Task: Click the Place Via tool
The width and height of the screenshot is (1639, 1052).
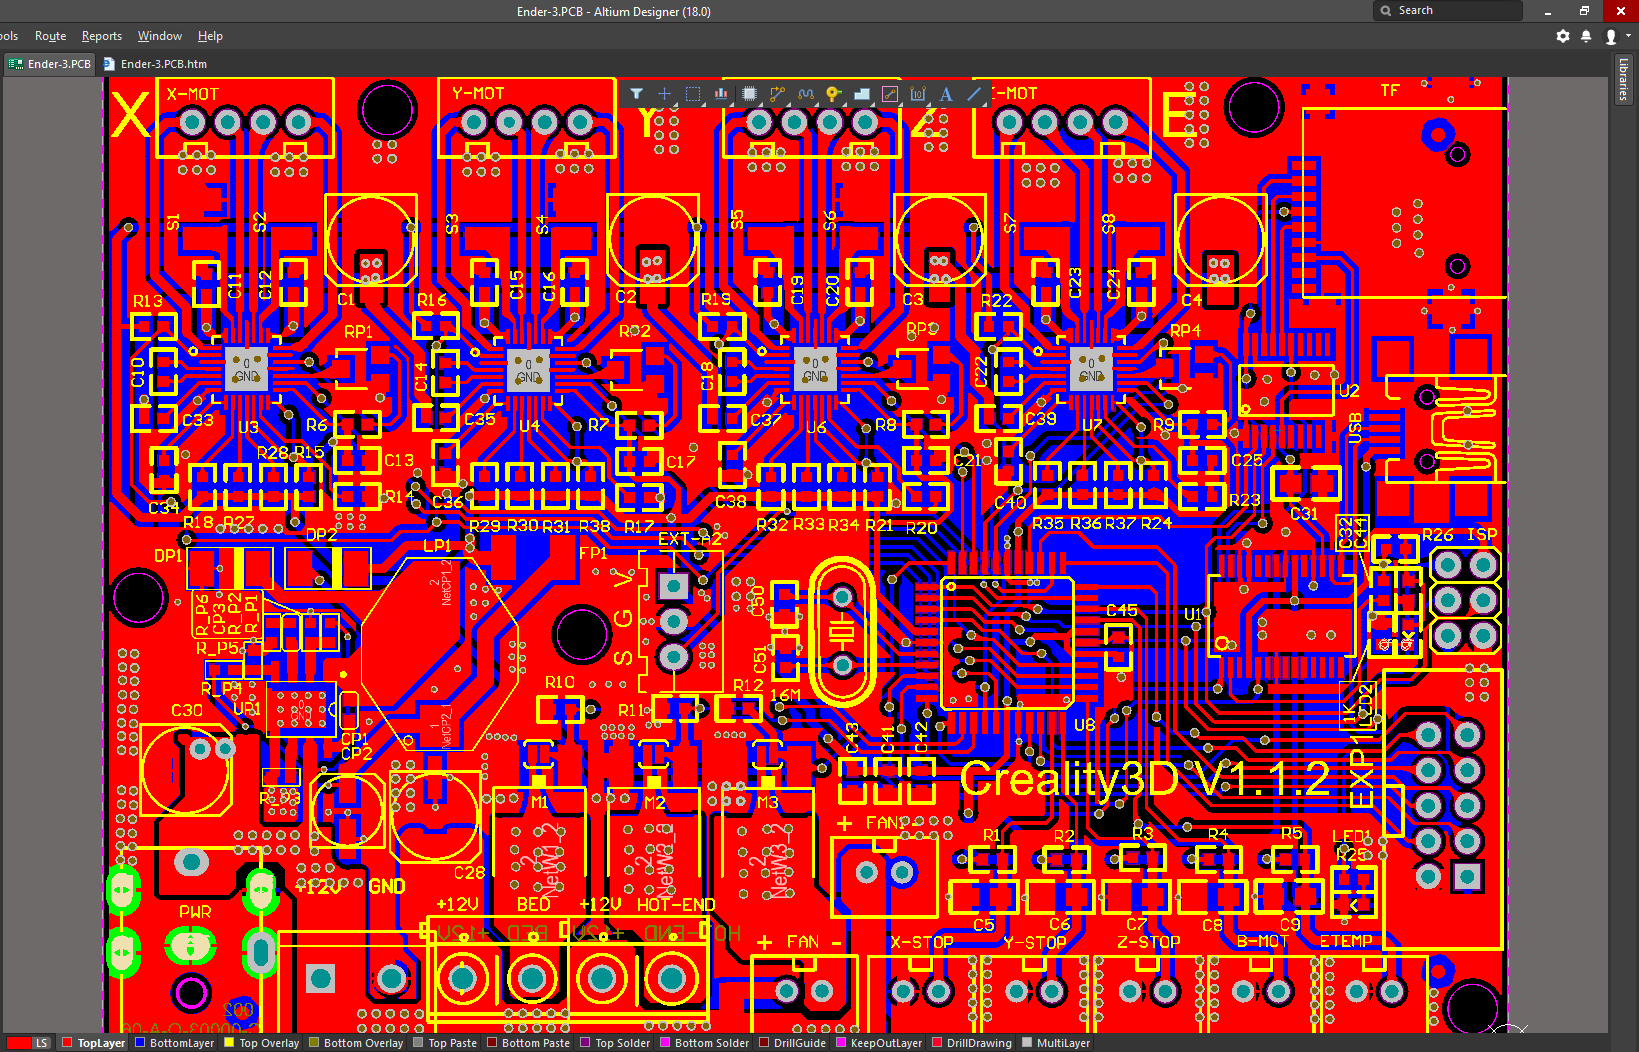Action: pyautogui.click(x=833, y=94)
